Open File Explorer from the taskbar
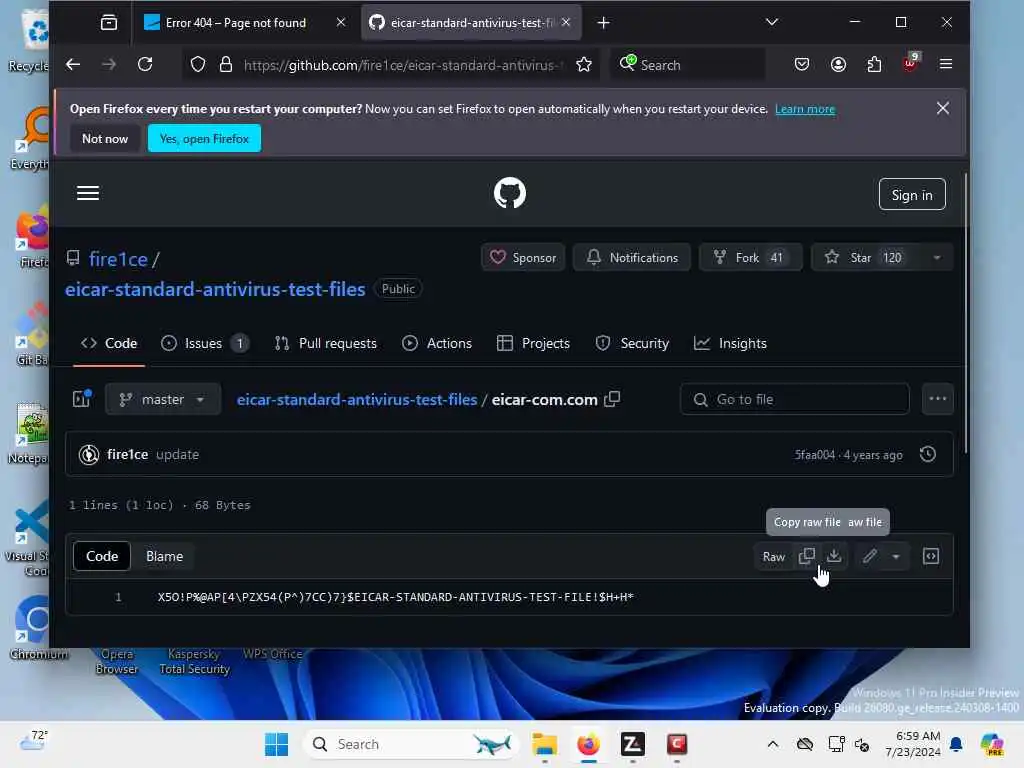Viewport: 1024px width, 768px height. [544, 744]
